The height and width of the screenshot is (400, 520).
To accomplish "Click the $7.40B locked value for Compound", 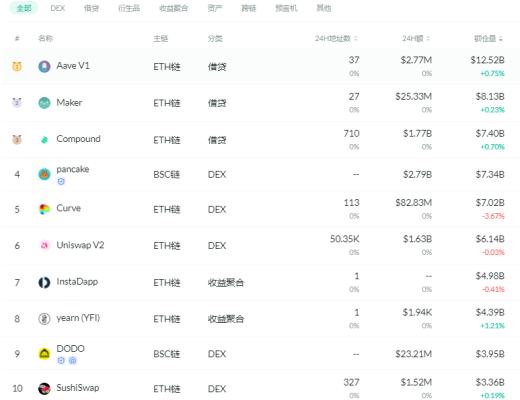I will [490, 133].
